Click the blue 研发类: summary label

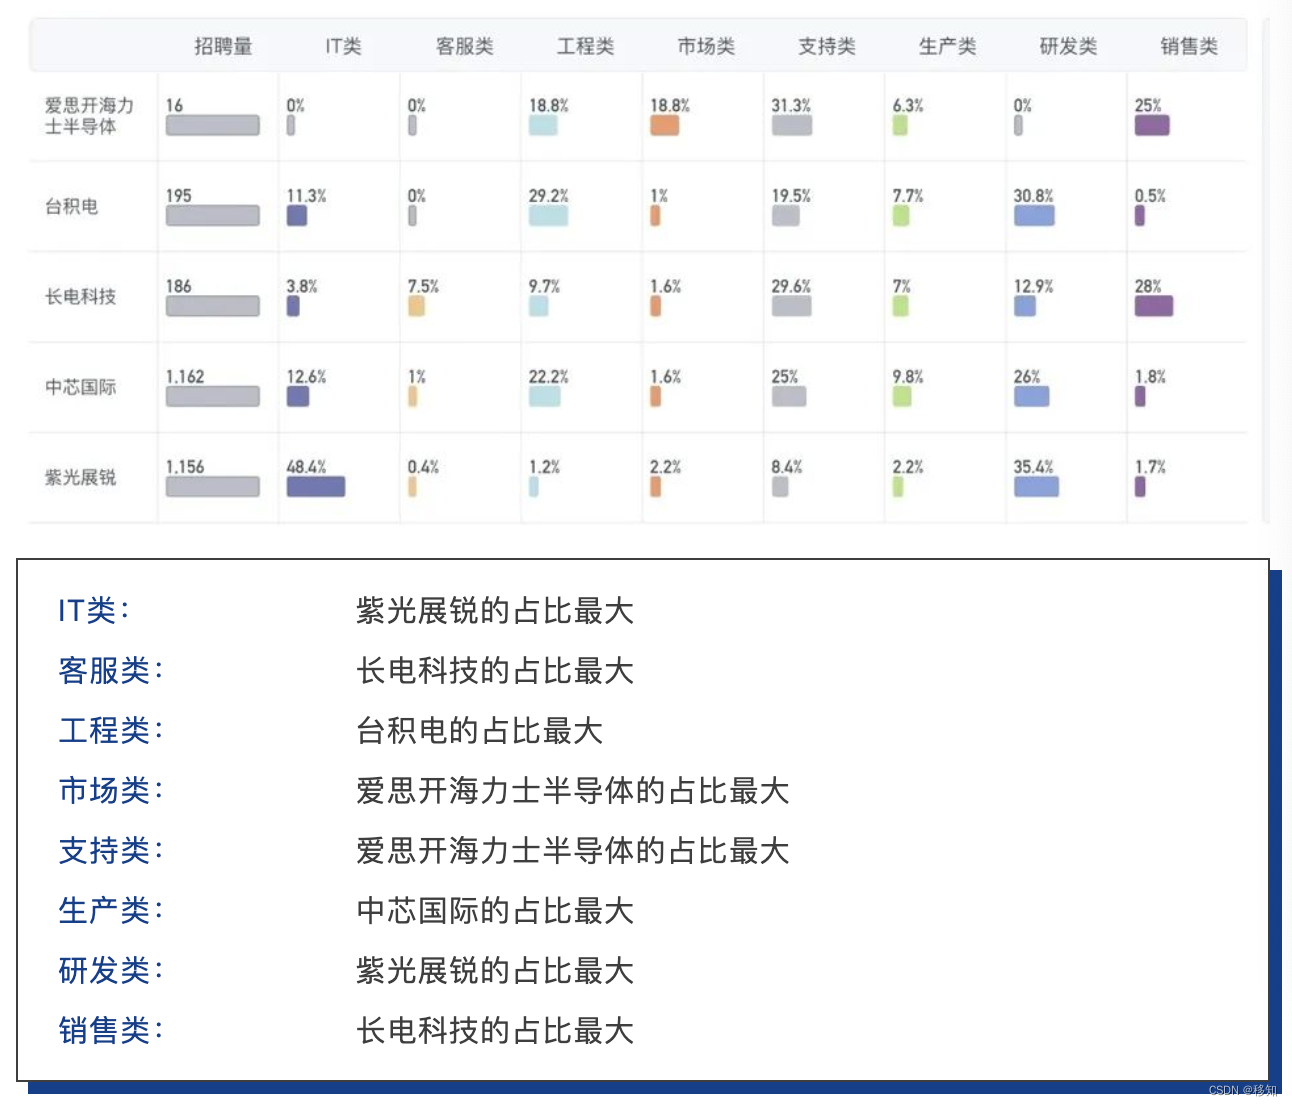pos(110,970)
